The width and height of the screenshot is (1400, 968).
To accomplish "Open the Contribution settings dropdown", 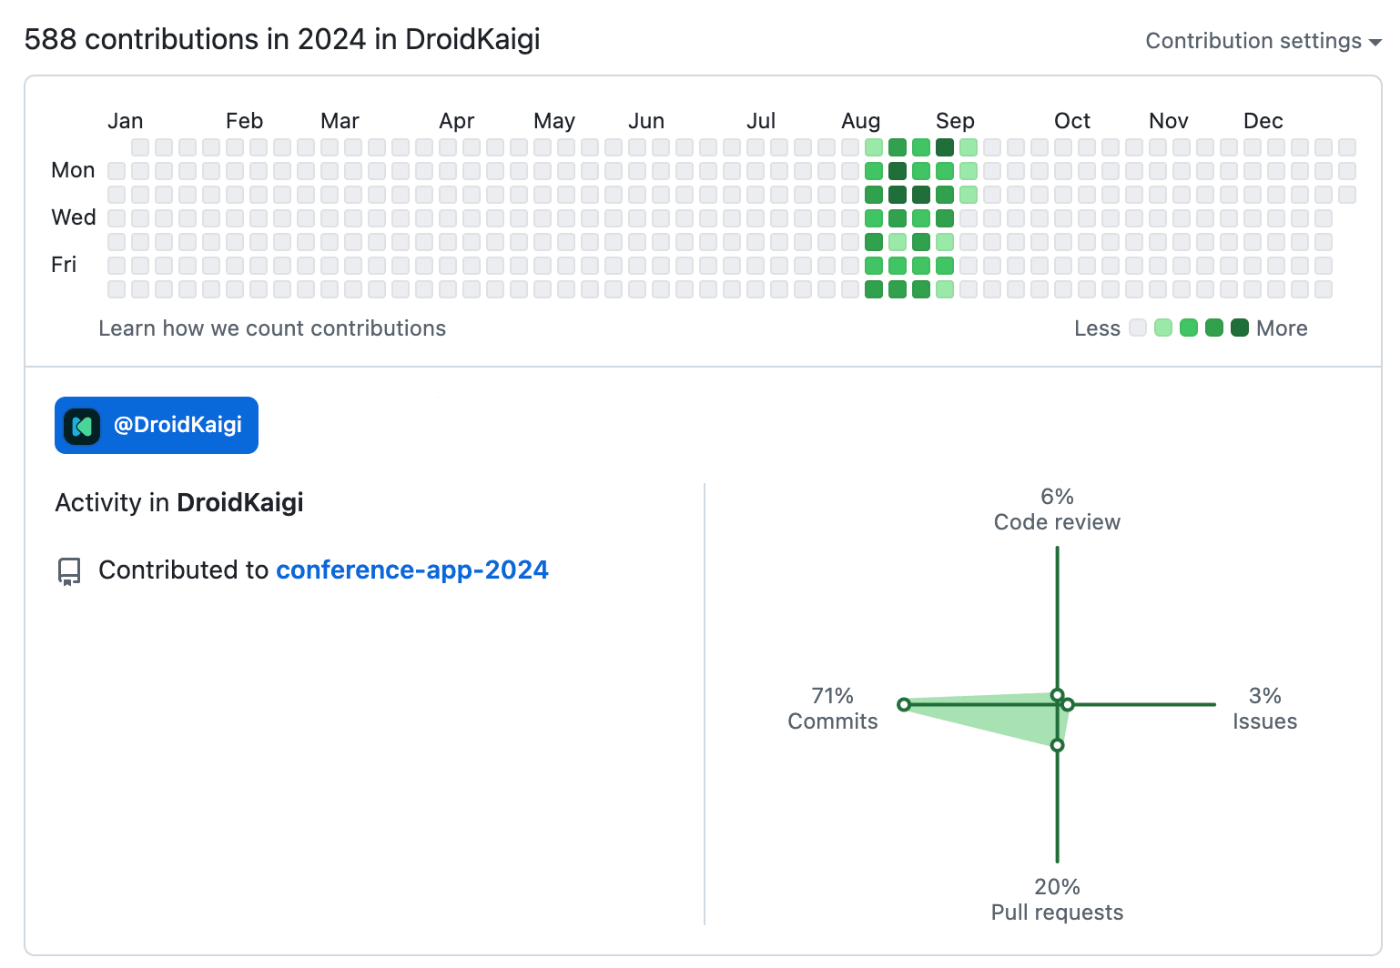I will [x=1263, y=41].
